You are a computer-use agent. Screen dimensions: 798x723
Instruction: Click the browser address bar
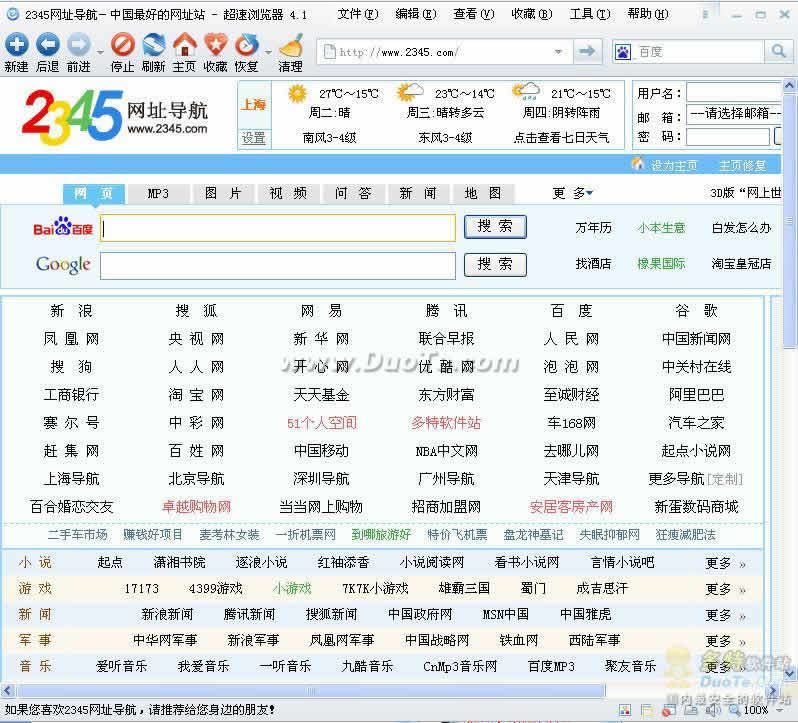[x=443, y=52]
